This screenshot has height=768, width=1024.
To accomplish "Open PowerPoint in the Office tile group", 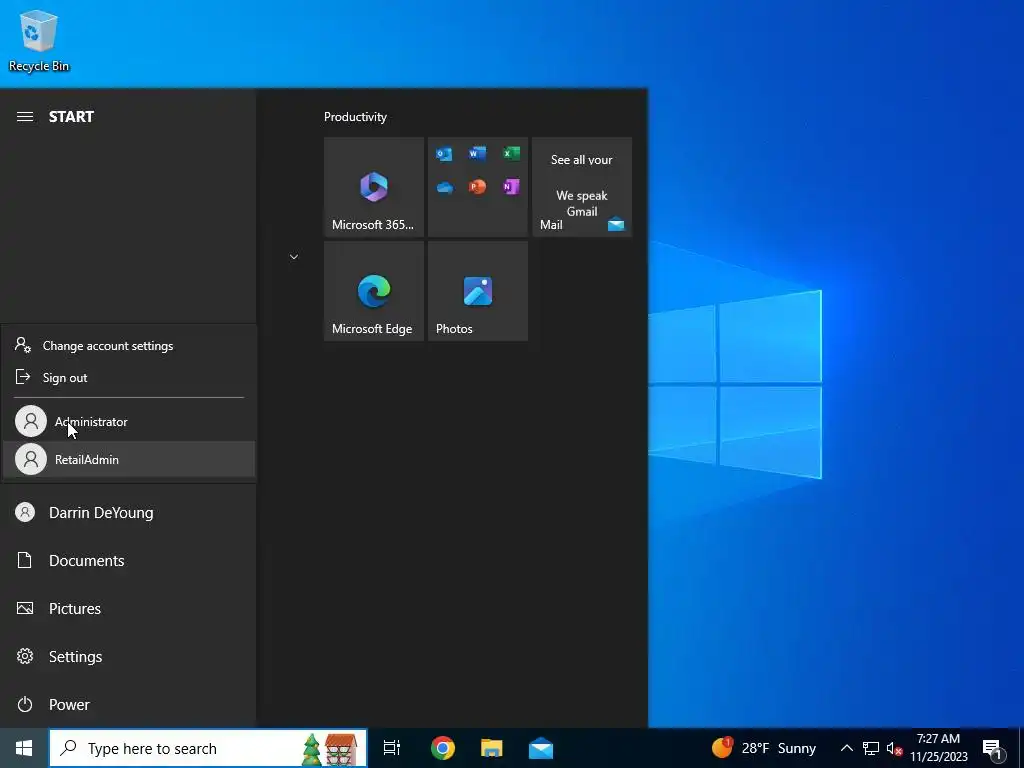I will (477, 187).
